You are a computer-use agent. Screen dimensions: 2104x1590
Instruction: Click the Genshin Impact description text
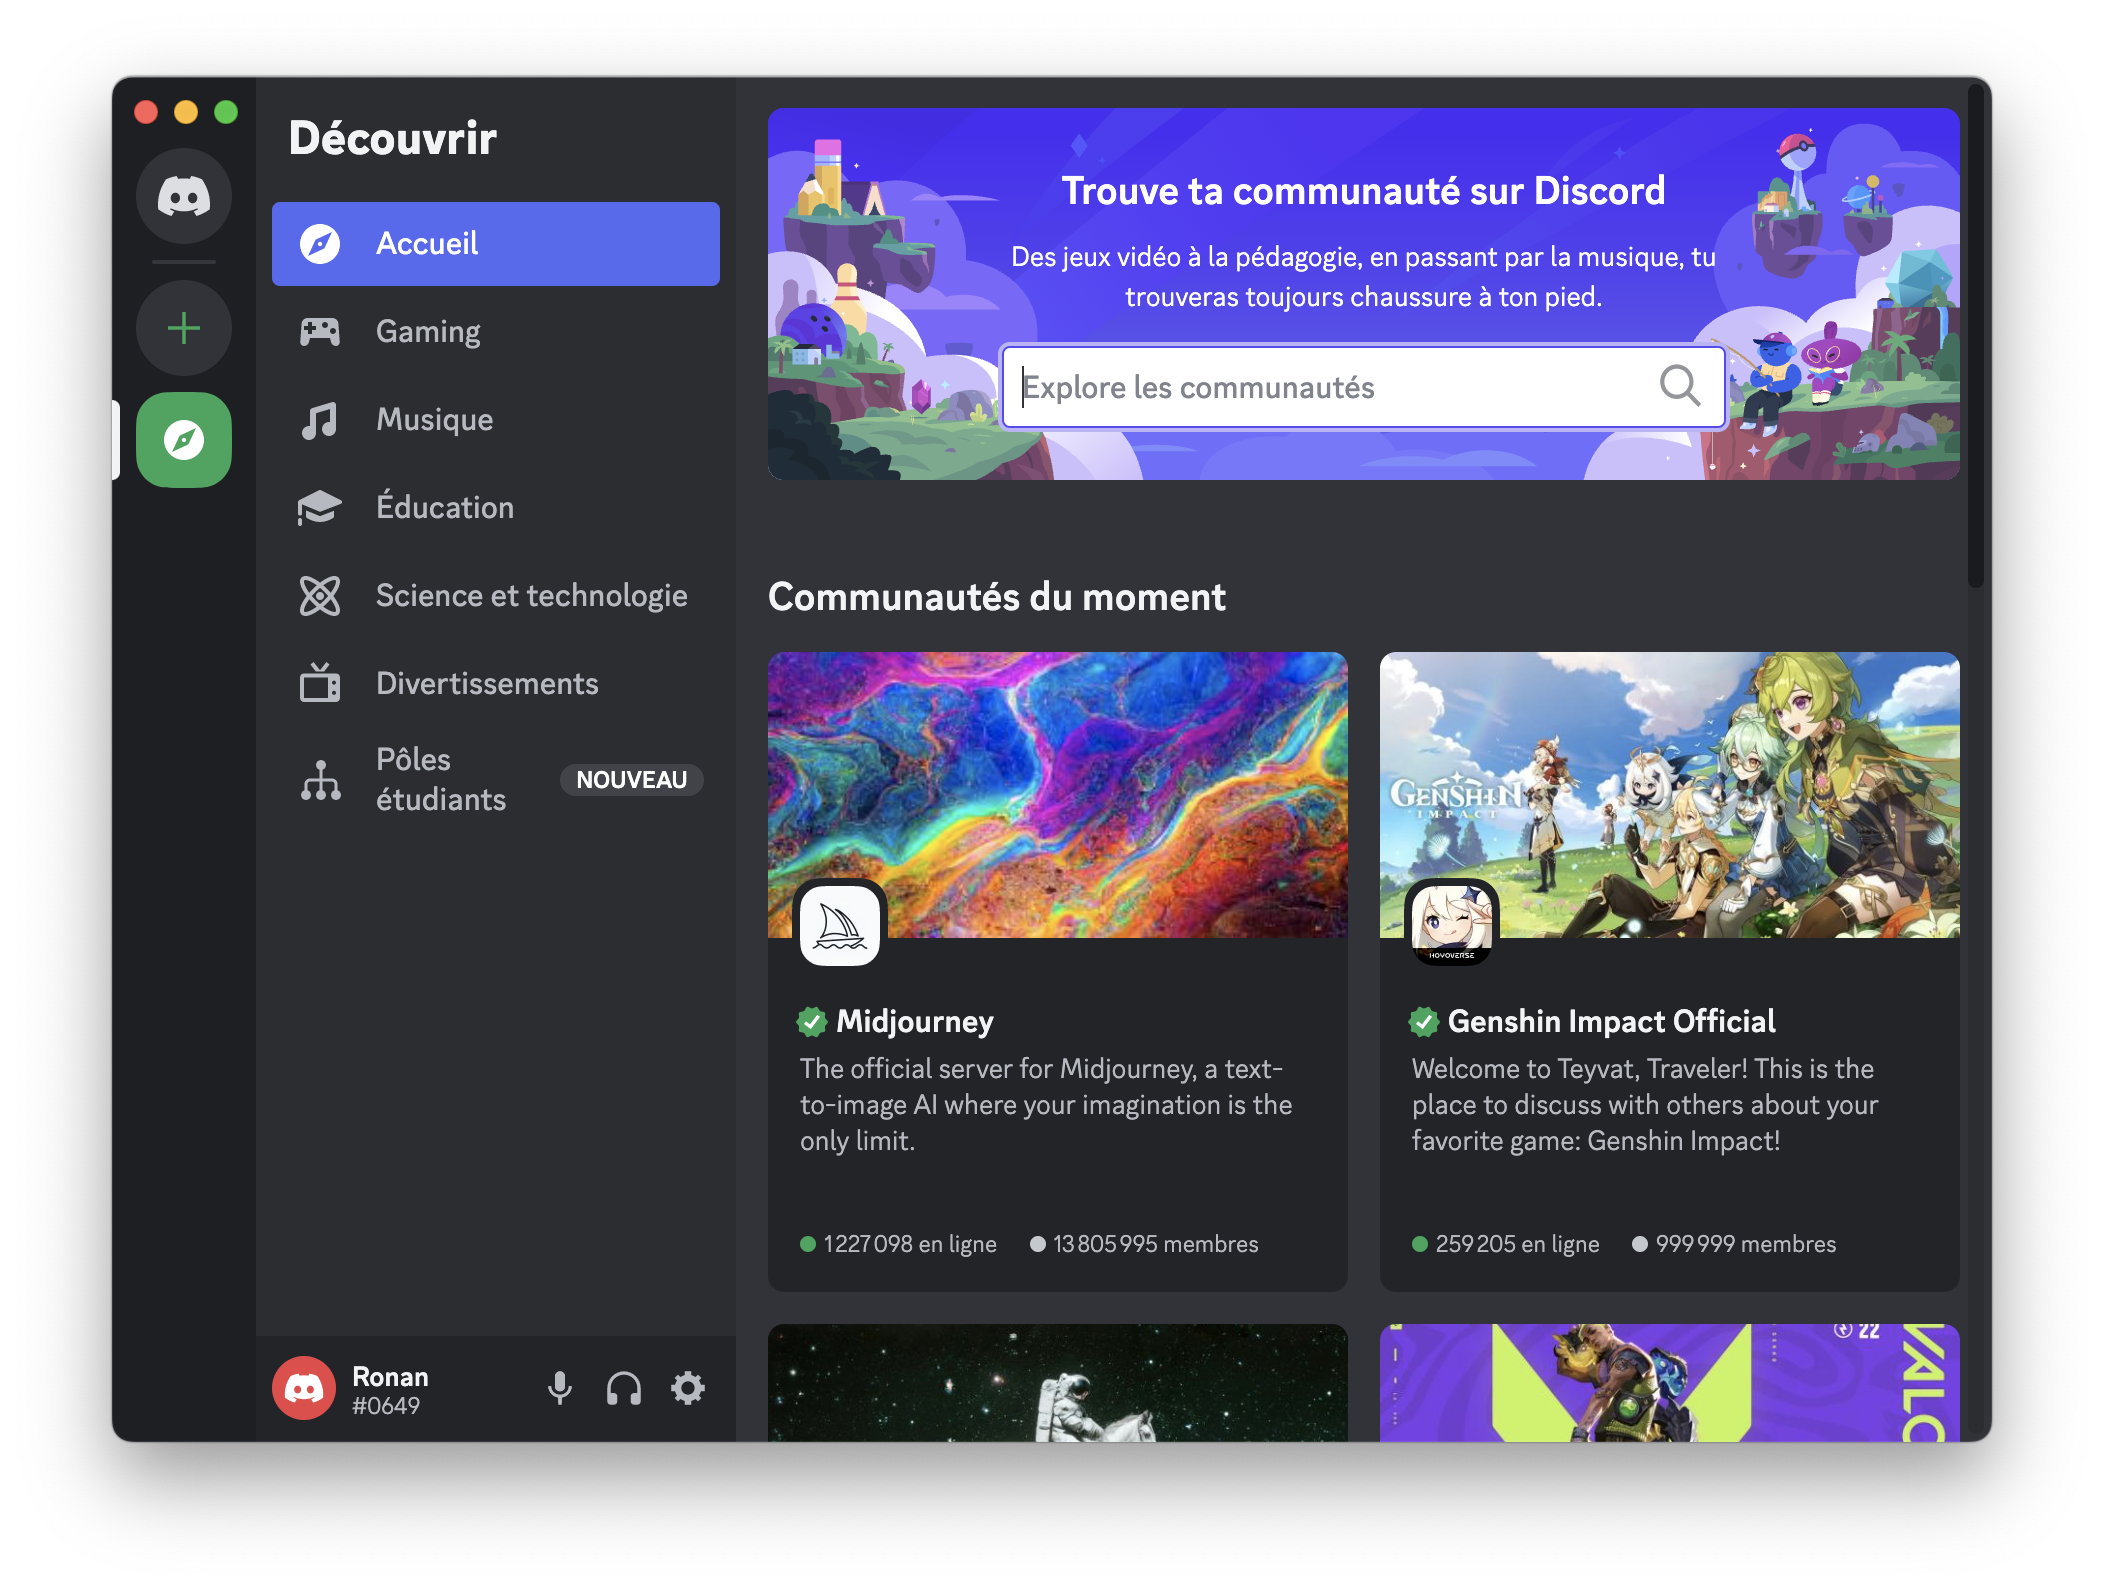(x=1645, y=1105)
